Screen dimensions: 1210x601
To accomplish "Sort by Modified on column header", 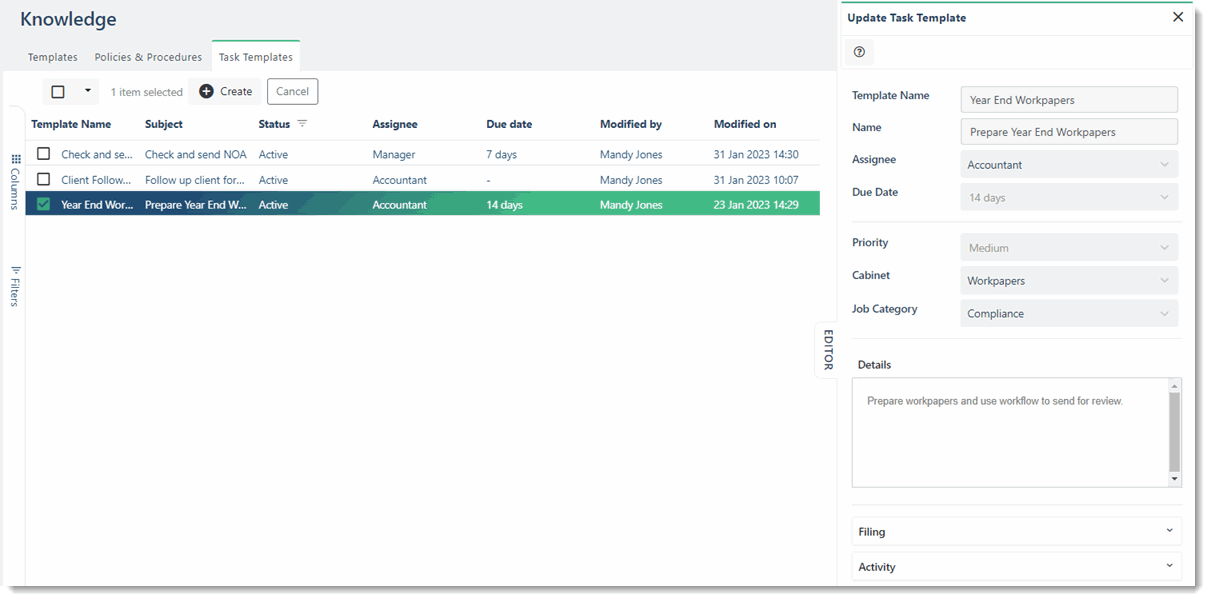I will point(745,124).
